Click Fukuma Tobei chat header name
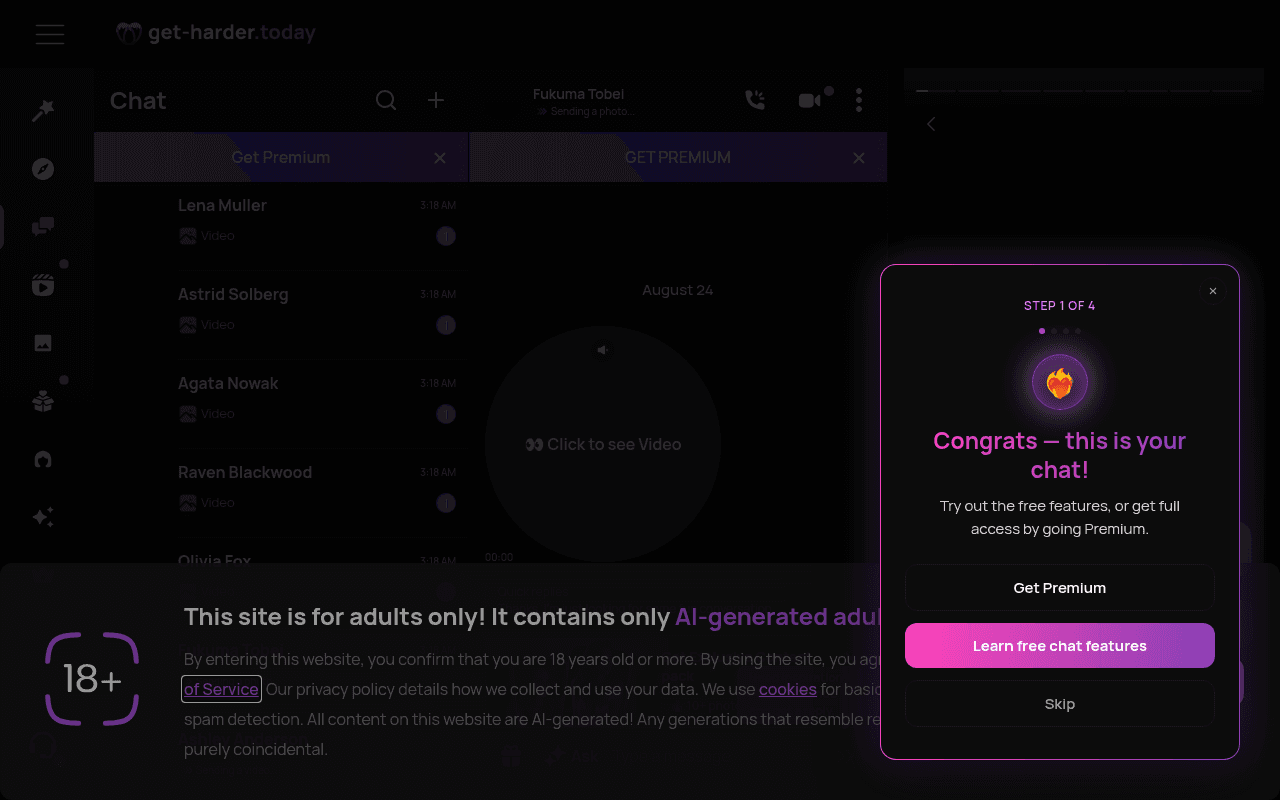The image size is (1280, 800). pos(579,94)
